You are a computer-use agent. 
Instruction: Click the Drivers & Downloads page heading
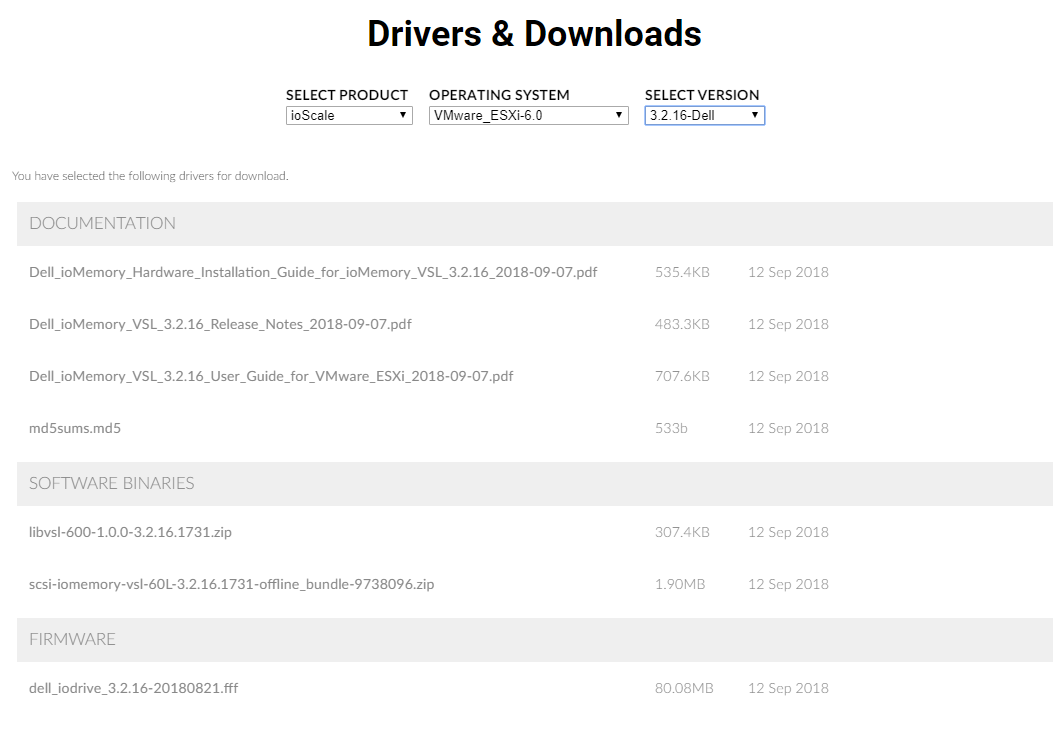pos(534,34)
